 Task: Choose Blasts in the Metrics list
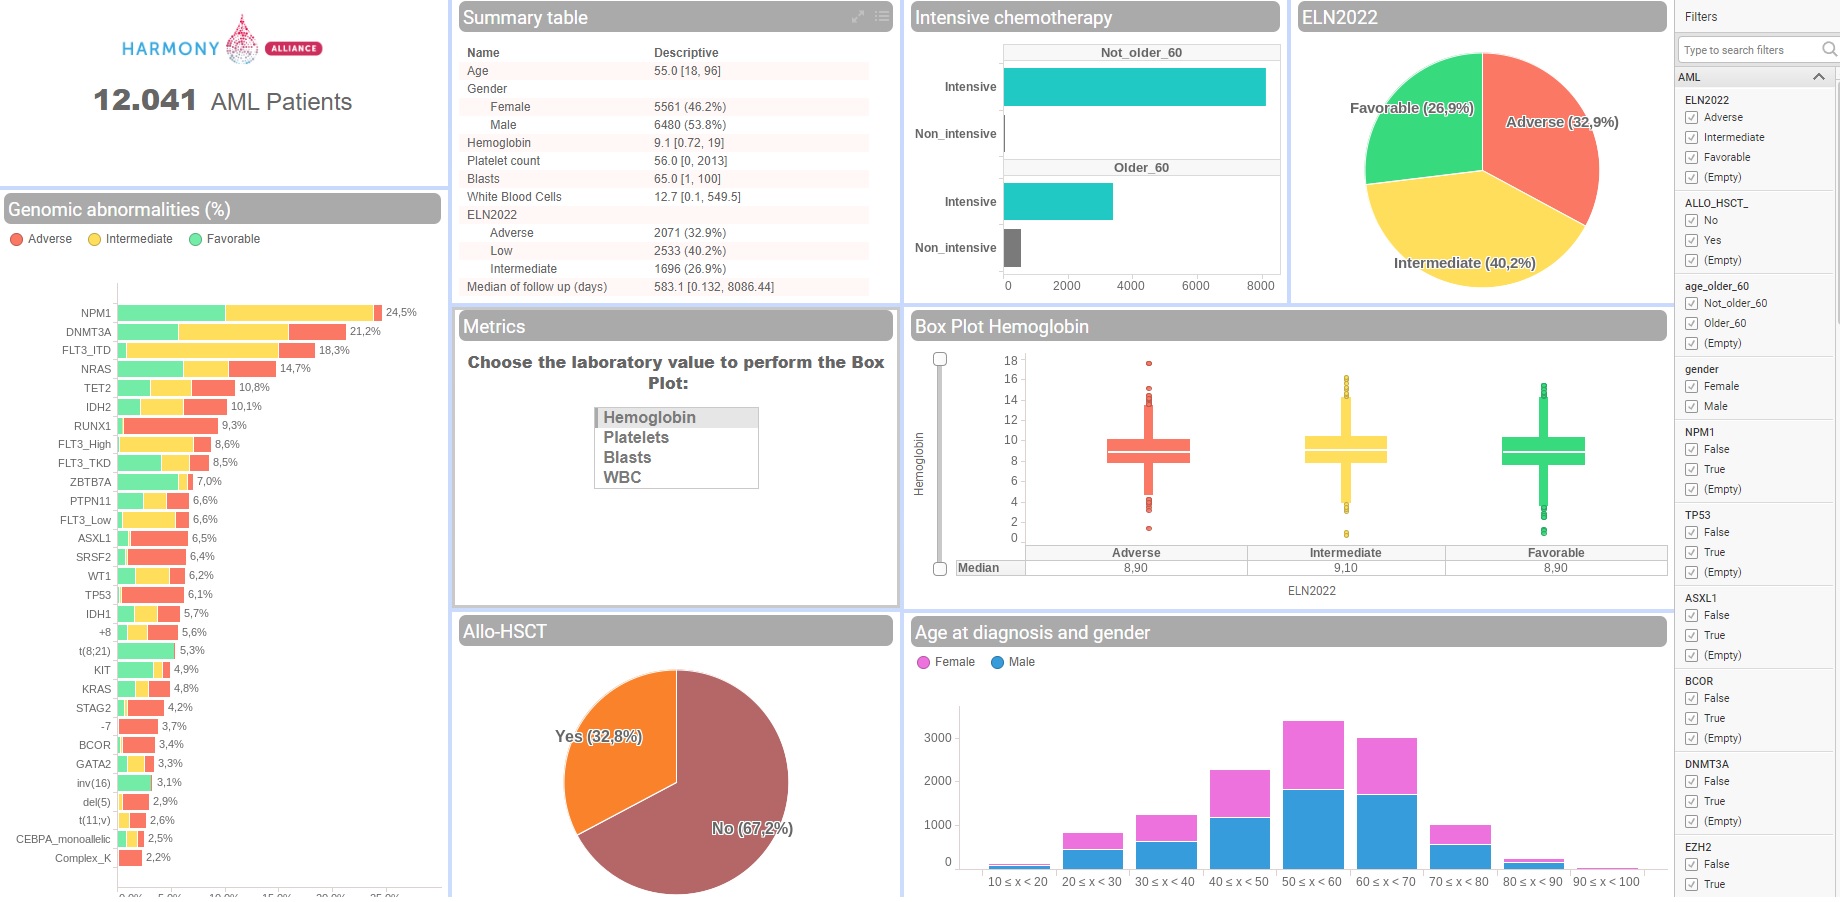(627, 458)
